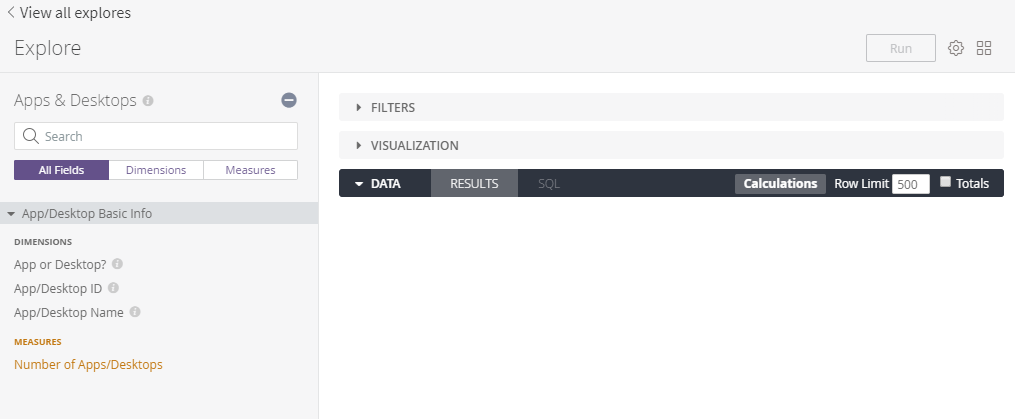1015x419 pixels.
Task: Show info for App/Desktop Name dimension
Action: [x=135, y=312]
